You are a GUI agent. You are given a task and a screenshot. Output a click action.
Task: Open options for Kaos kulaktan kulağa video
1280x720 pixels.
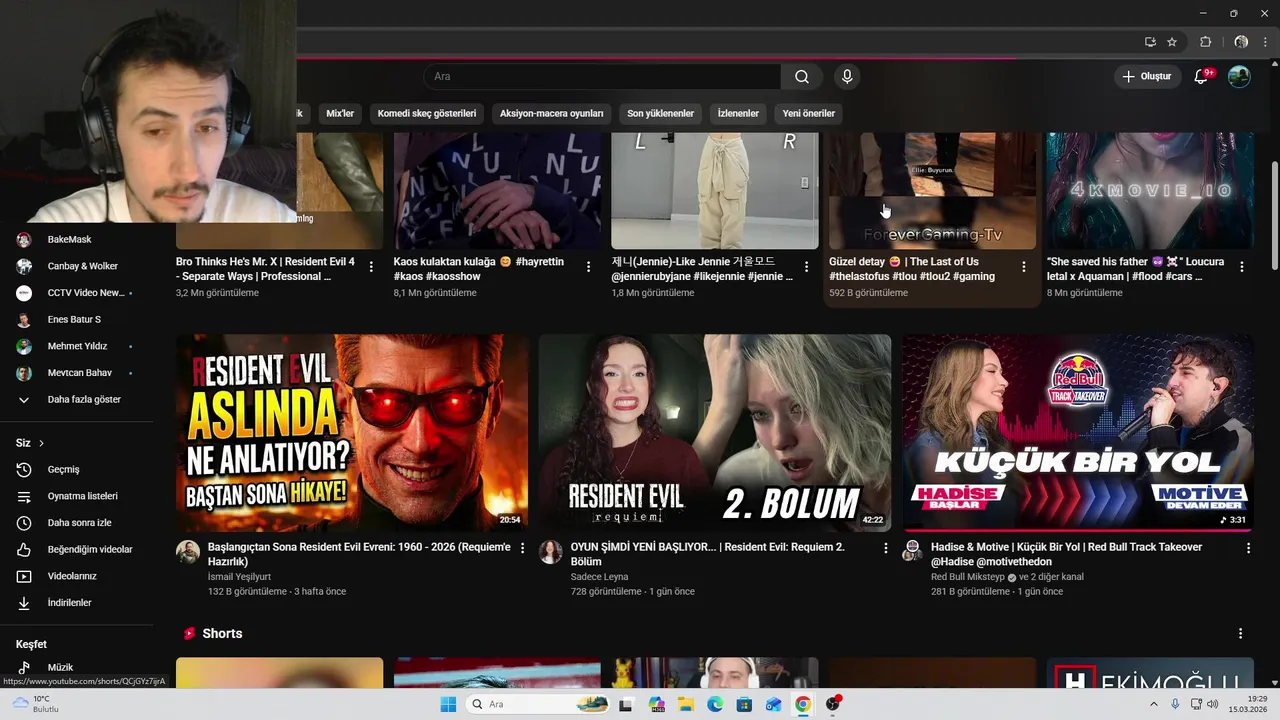click(x=589, y=267)
